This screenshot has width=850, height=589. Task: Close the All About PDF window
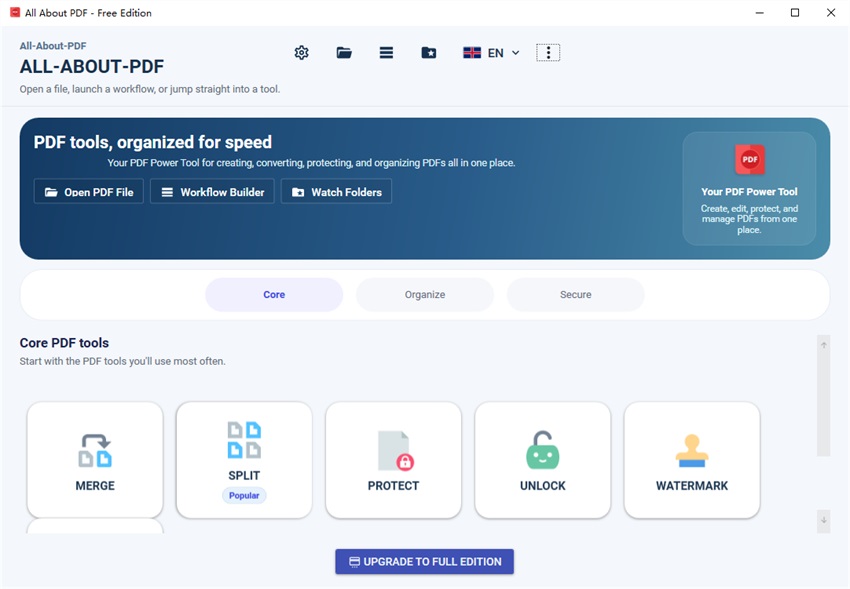[830, 12]
